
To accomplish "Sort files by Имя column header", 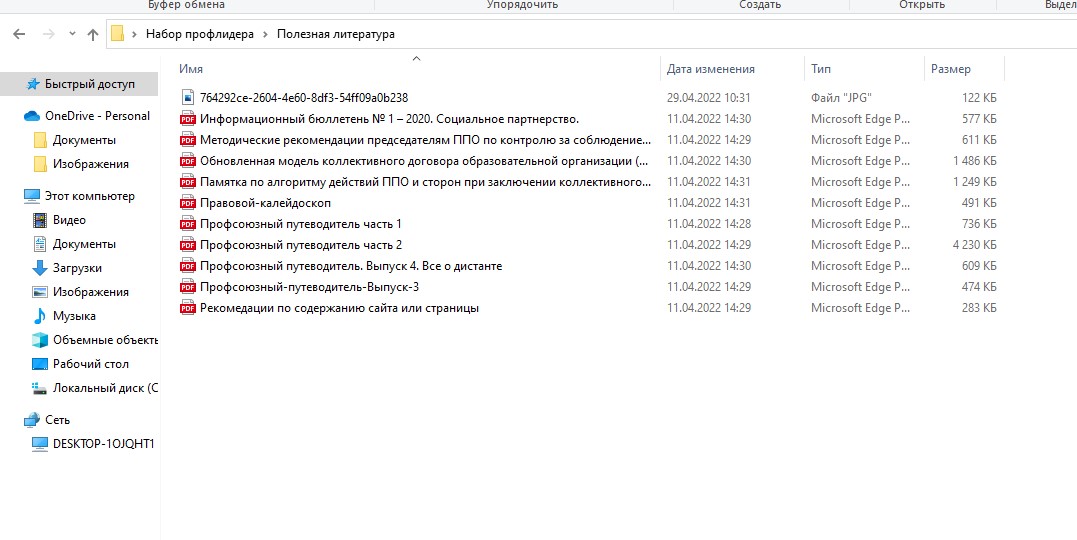I will pyautogui.click(x=192, y=69).
